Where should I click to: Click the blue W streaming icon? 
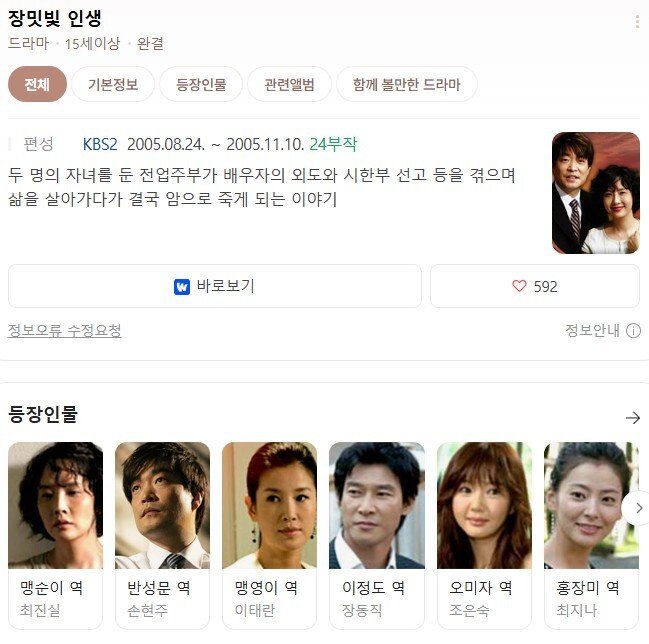[182, 286]
